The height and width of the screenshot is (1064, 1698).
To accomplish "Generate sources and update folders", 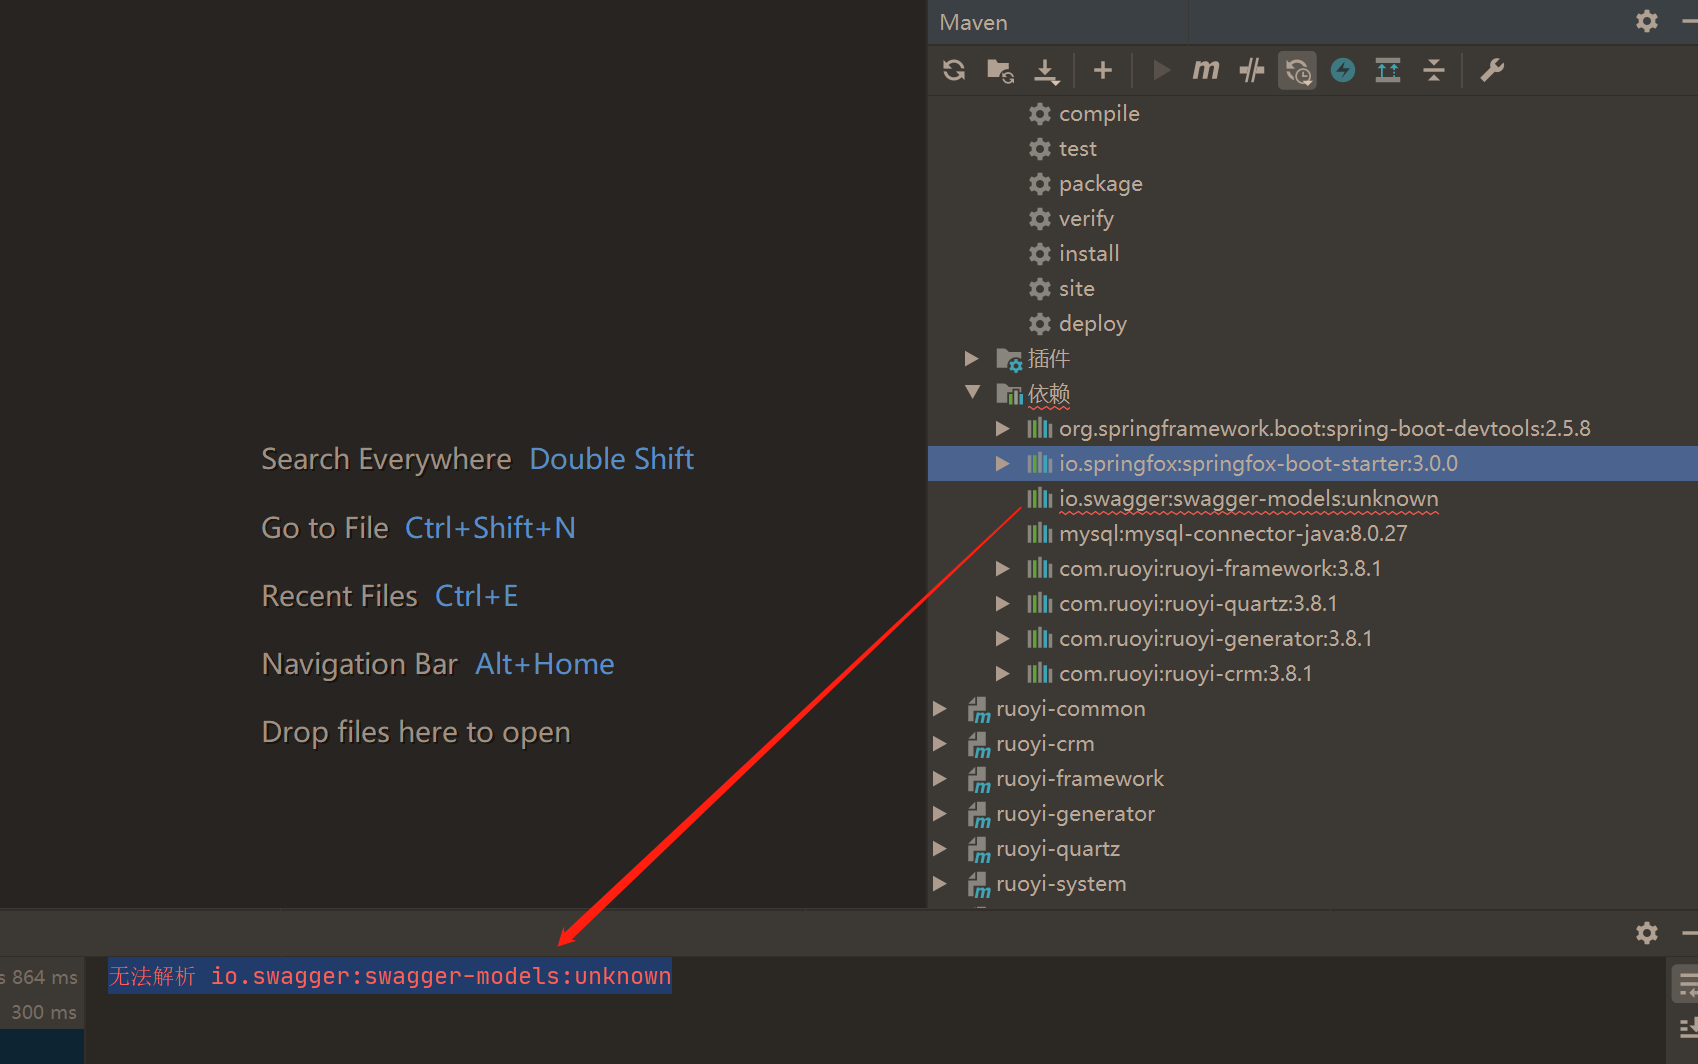I will pos(999,70).
